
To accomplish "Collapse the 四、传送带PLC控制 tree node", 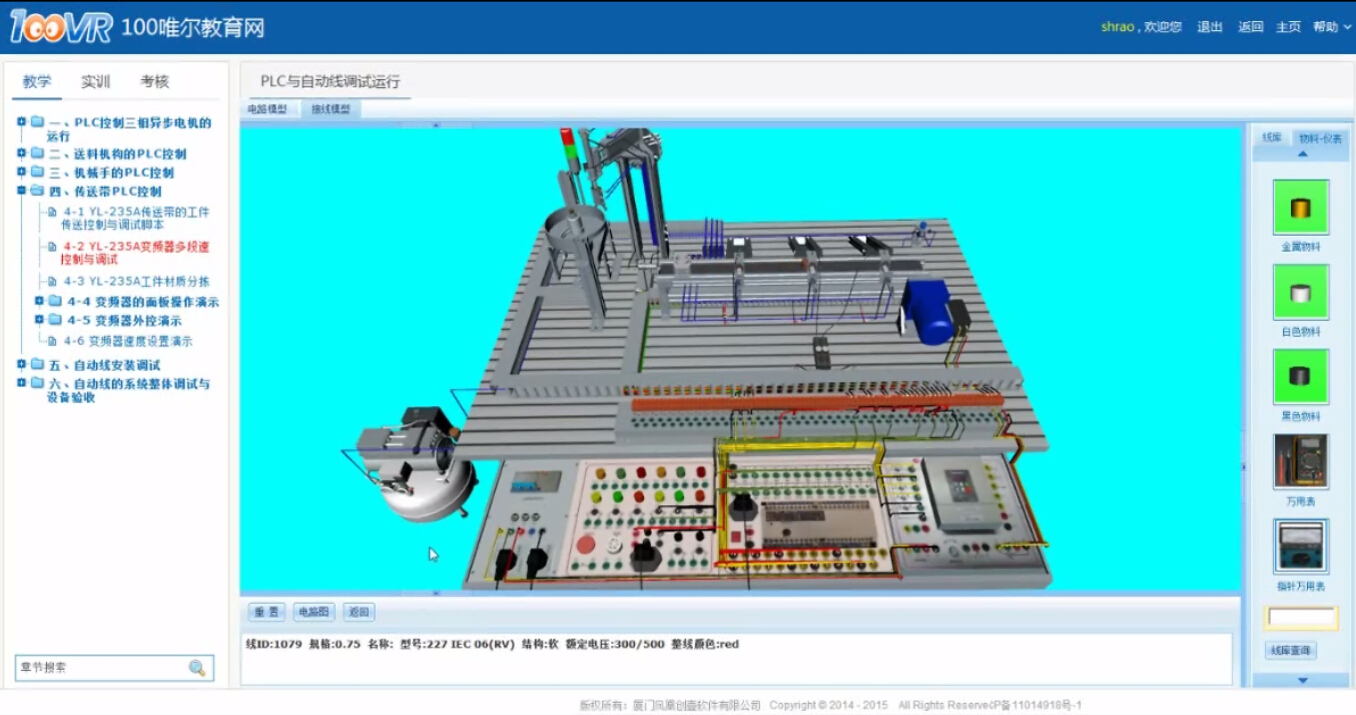I will (x=21, y=191).
